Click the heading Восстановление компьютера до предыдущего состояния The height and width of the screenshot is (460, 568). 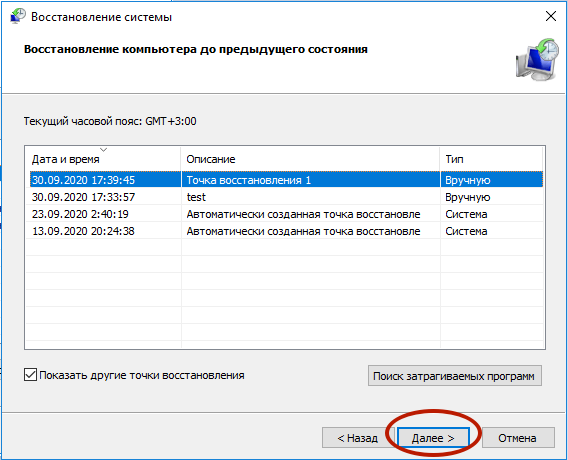click(196, 49)
